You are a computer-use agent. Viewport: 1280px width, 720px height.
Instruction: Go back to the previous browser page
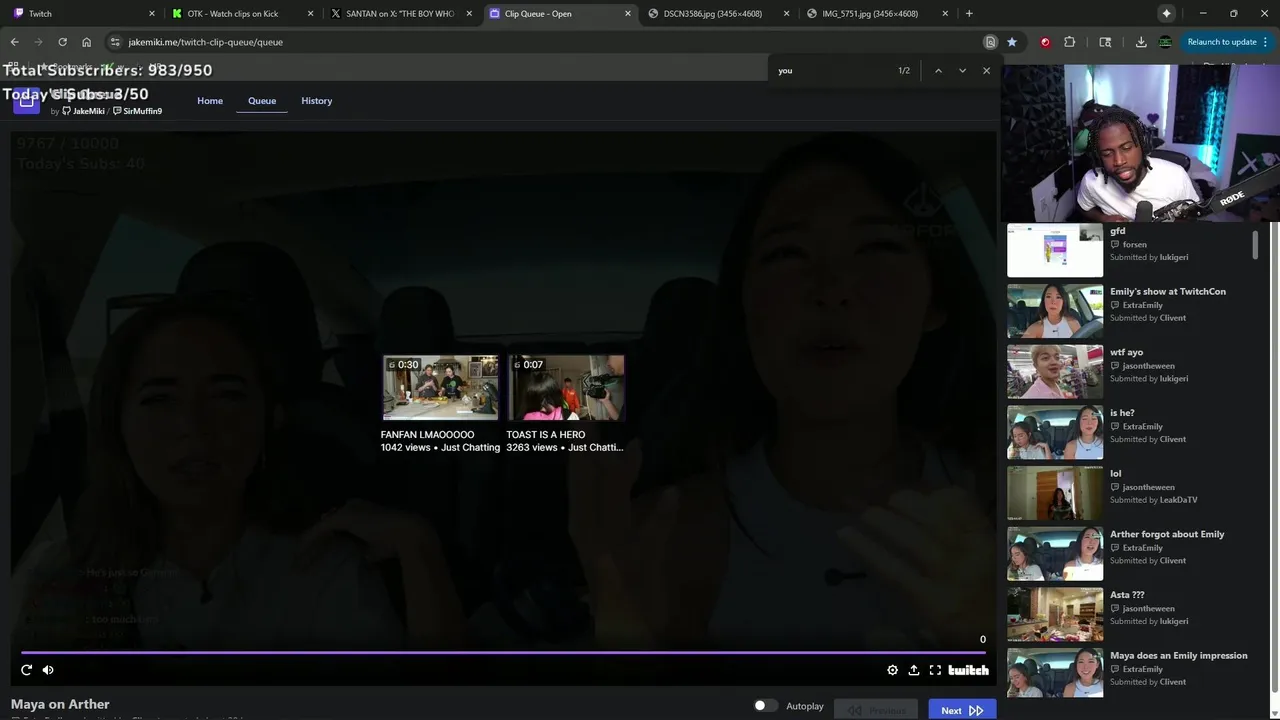(x=14, y=42)
